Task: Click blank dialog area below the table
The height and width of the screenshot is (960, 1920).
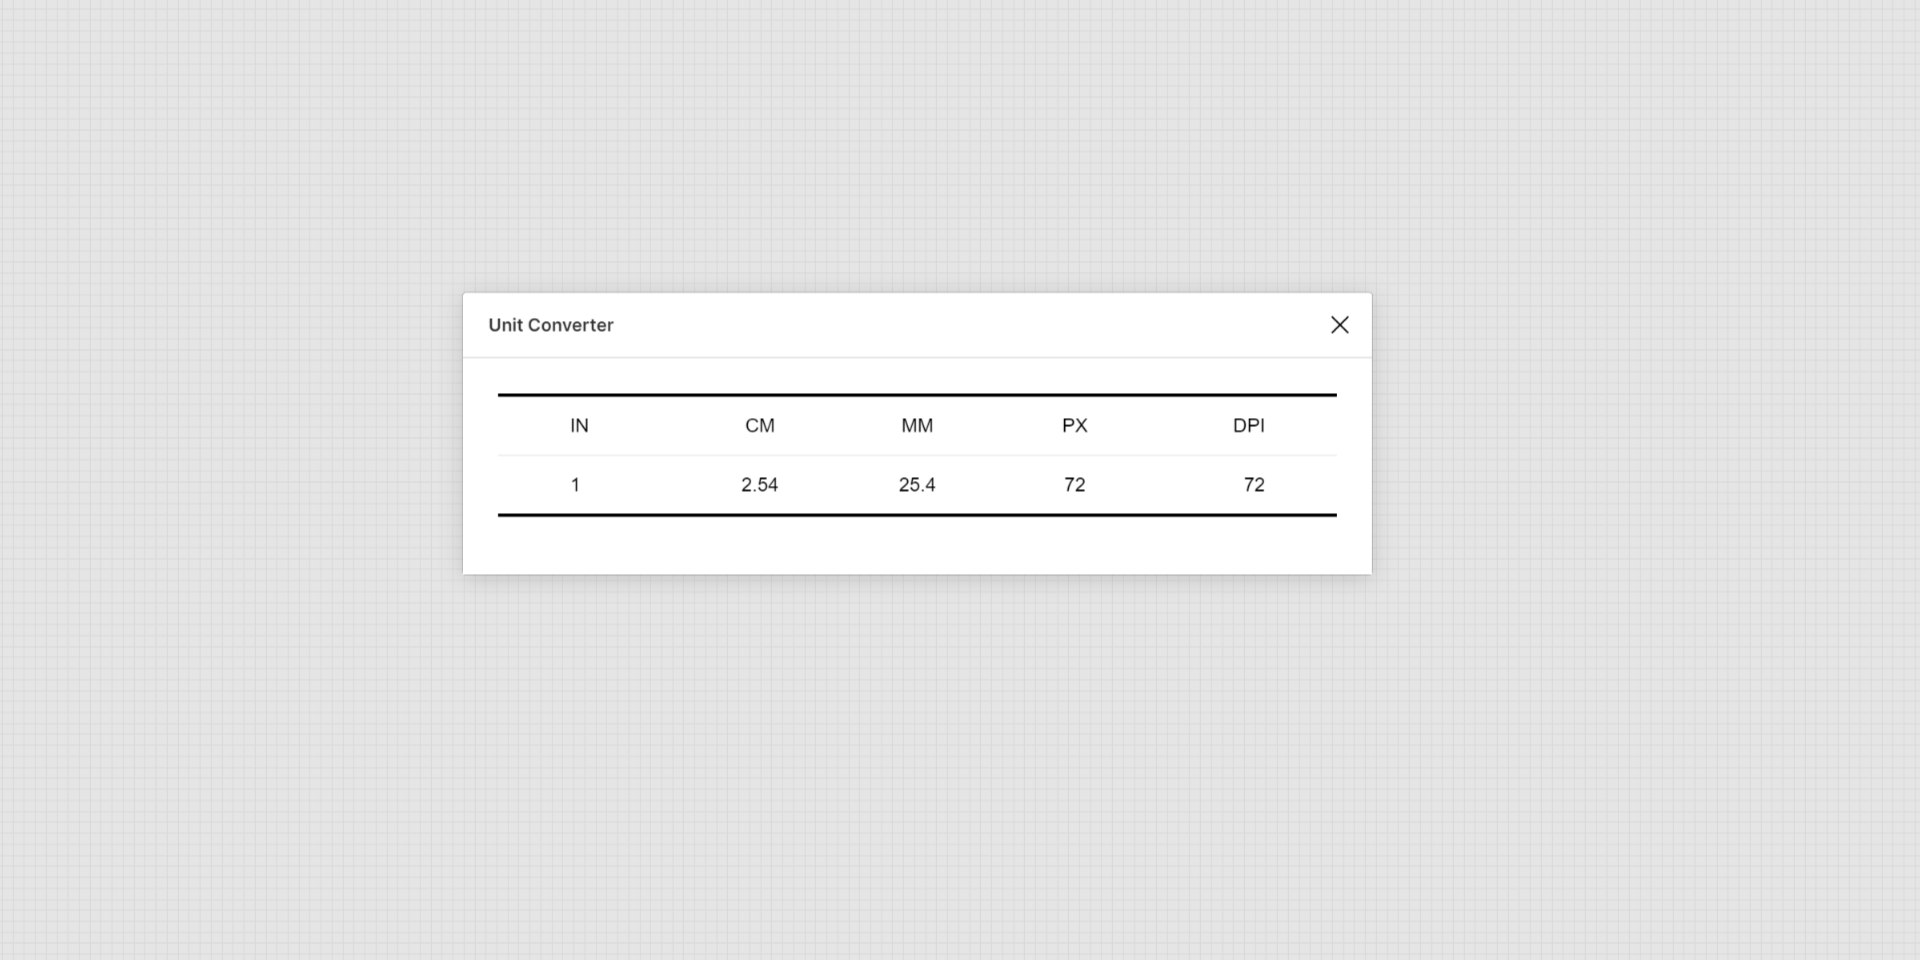Action: [917, 546]
